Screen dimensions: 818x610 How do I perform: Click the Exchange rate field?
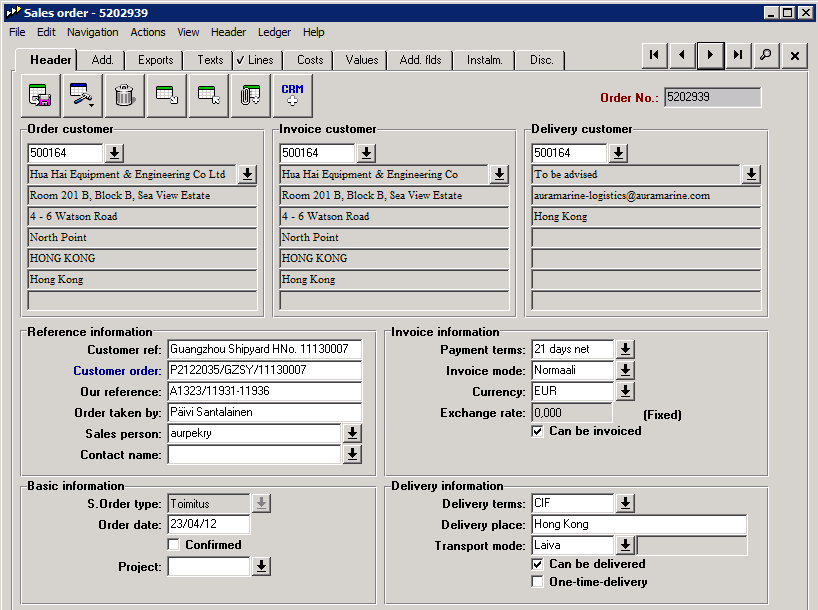point(572,413)
